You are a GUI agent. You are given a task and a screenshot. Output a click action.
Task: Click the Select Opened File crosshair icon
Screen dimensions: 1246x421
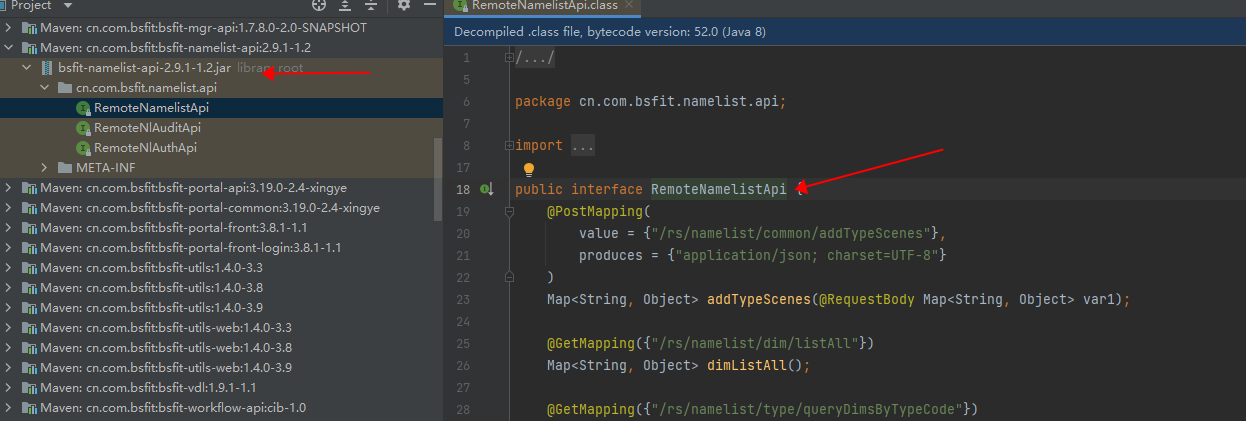point(319,5)
